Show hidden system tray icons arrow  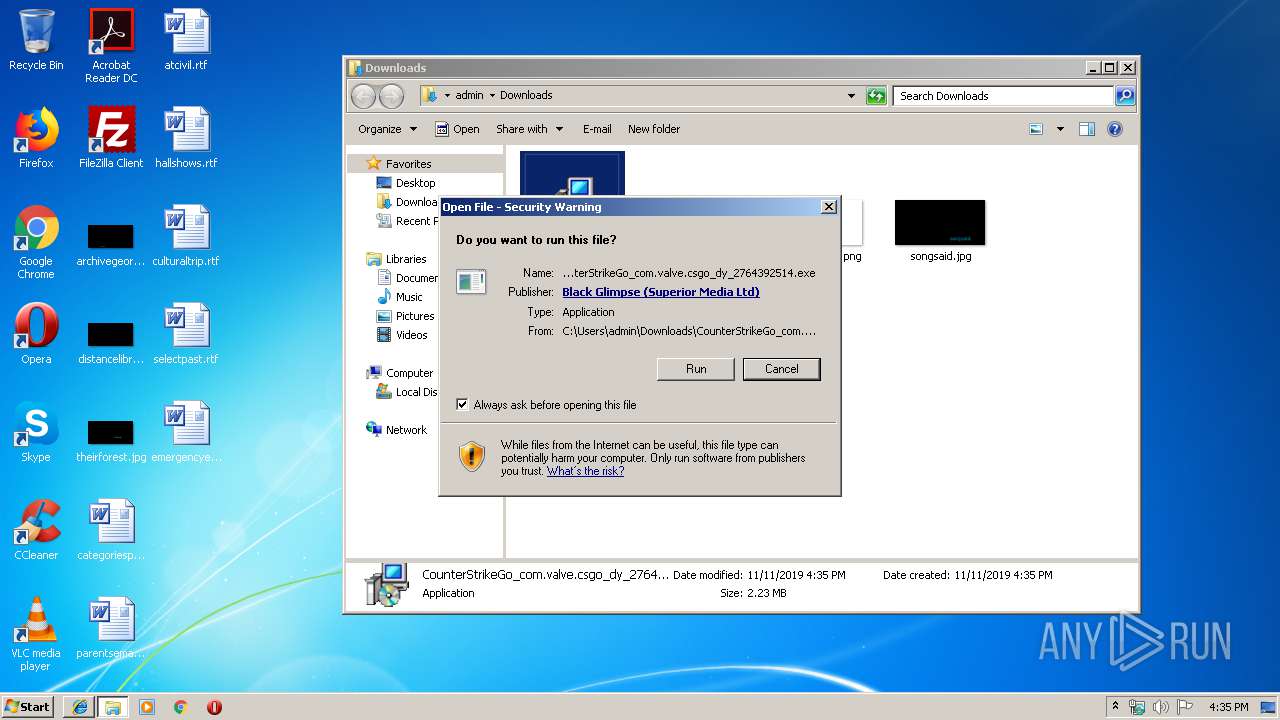tap(1115, 707)
